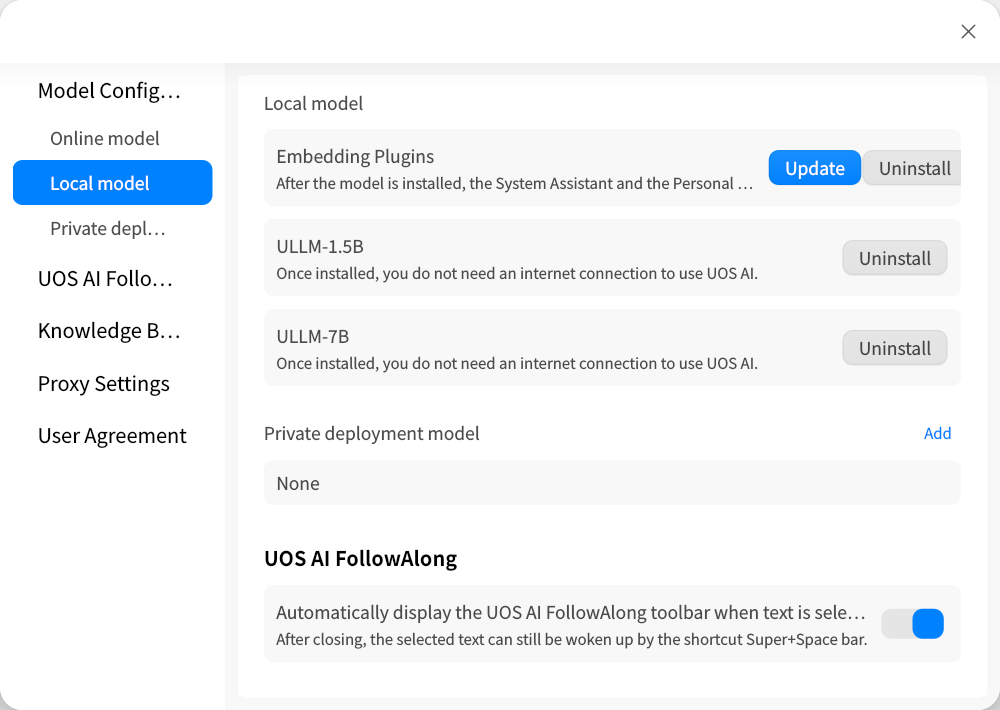
Task: Uninstall the Embedding Plugins
Action: point(913,168)
